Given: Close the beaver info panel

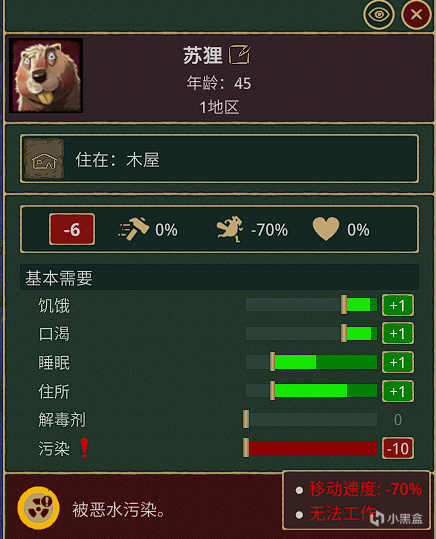Looking at the screenshot, I should [x=416, y=14].
